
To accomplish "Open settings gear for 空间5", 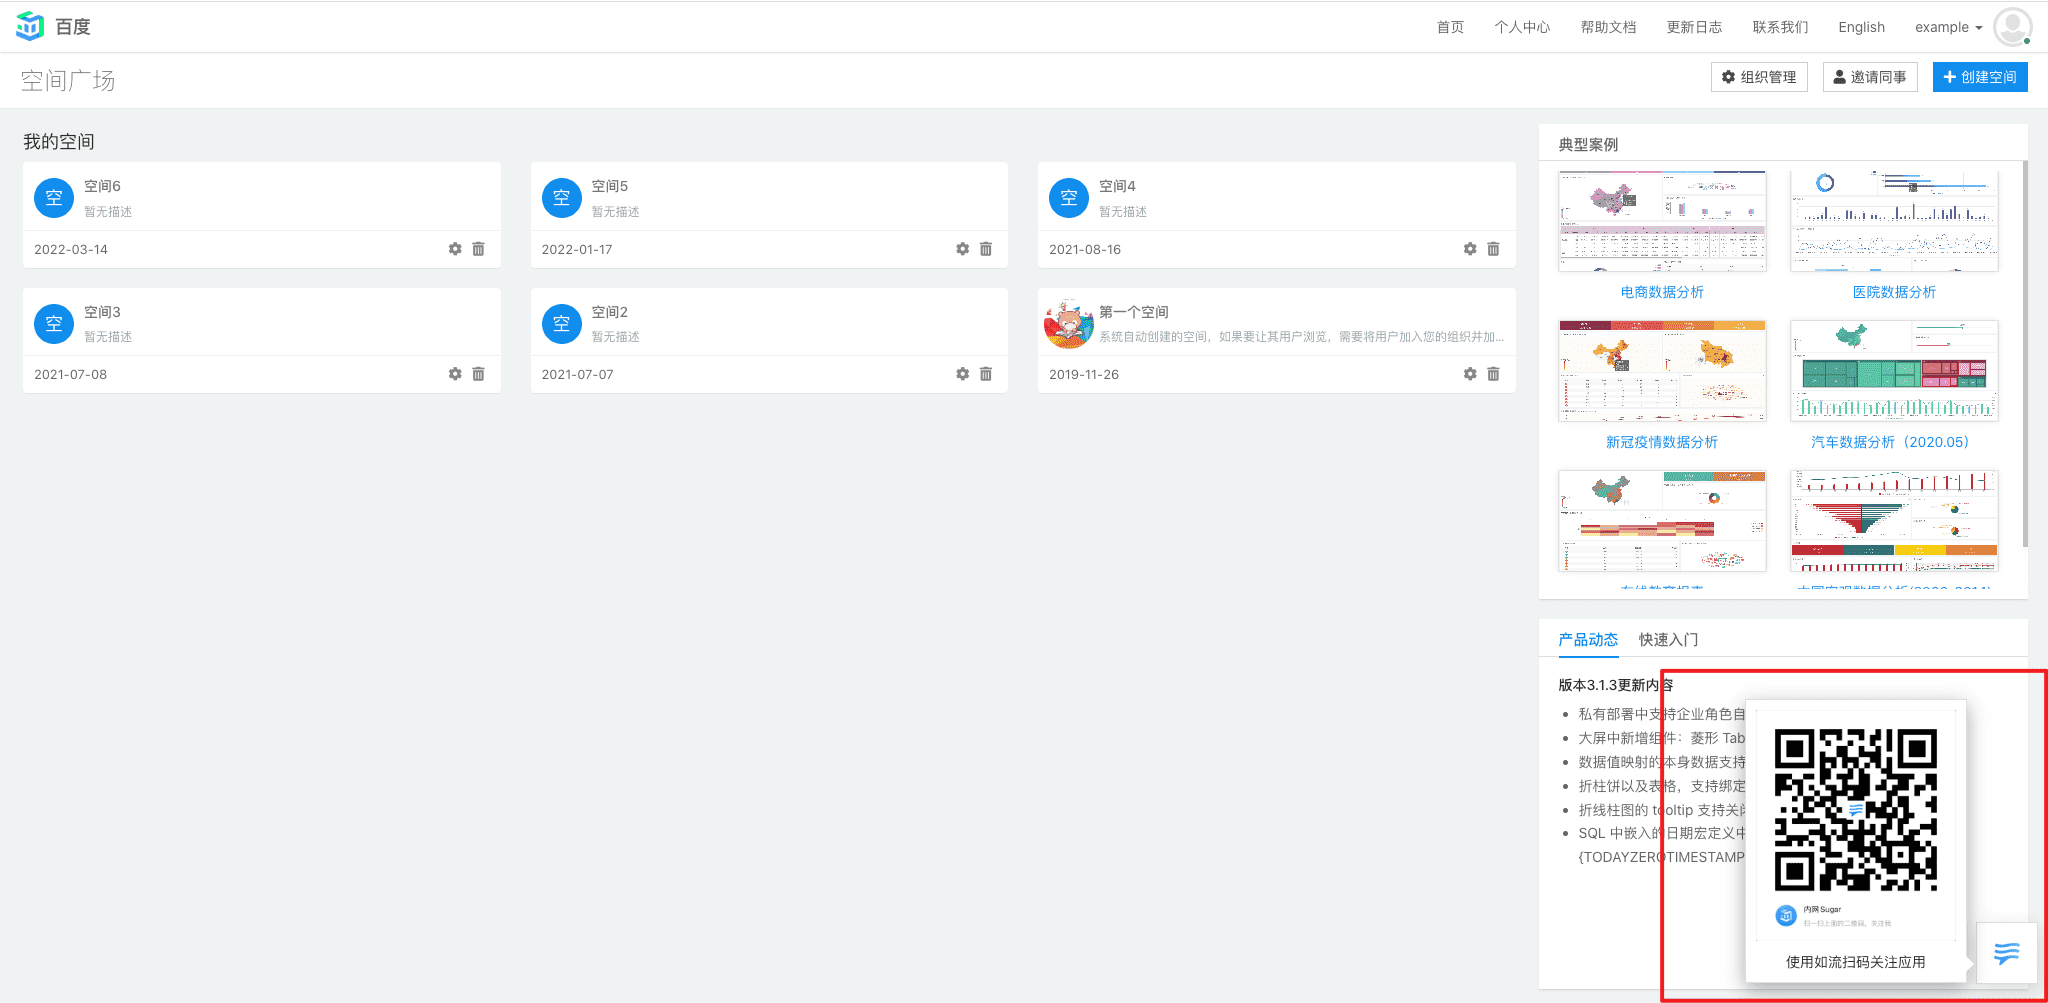I will 962,249.
